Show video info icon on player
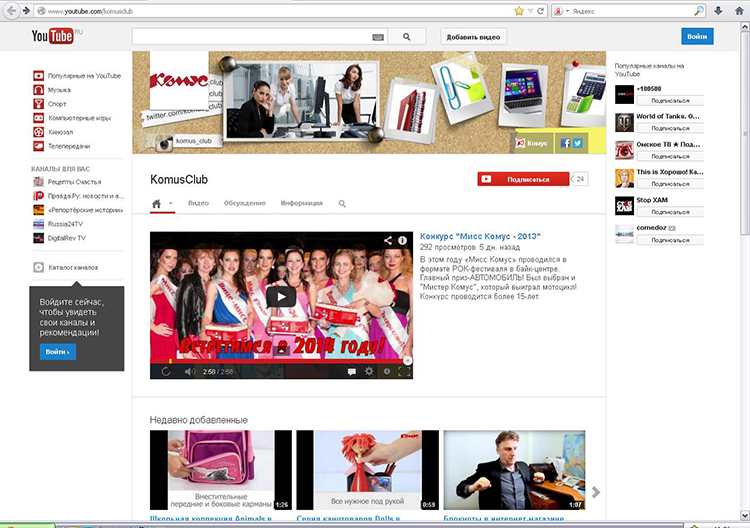Viewport: 750px width, 528px height. [x=402, y=241]
